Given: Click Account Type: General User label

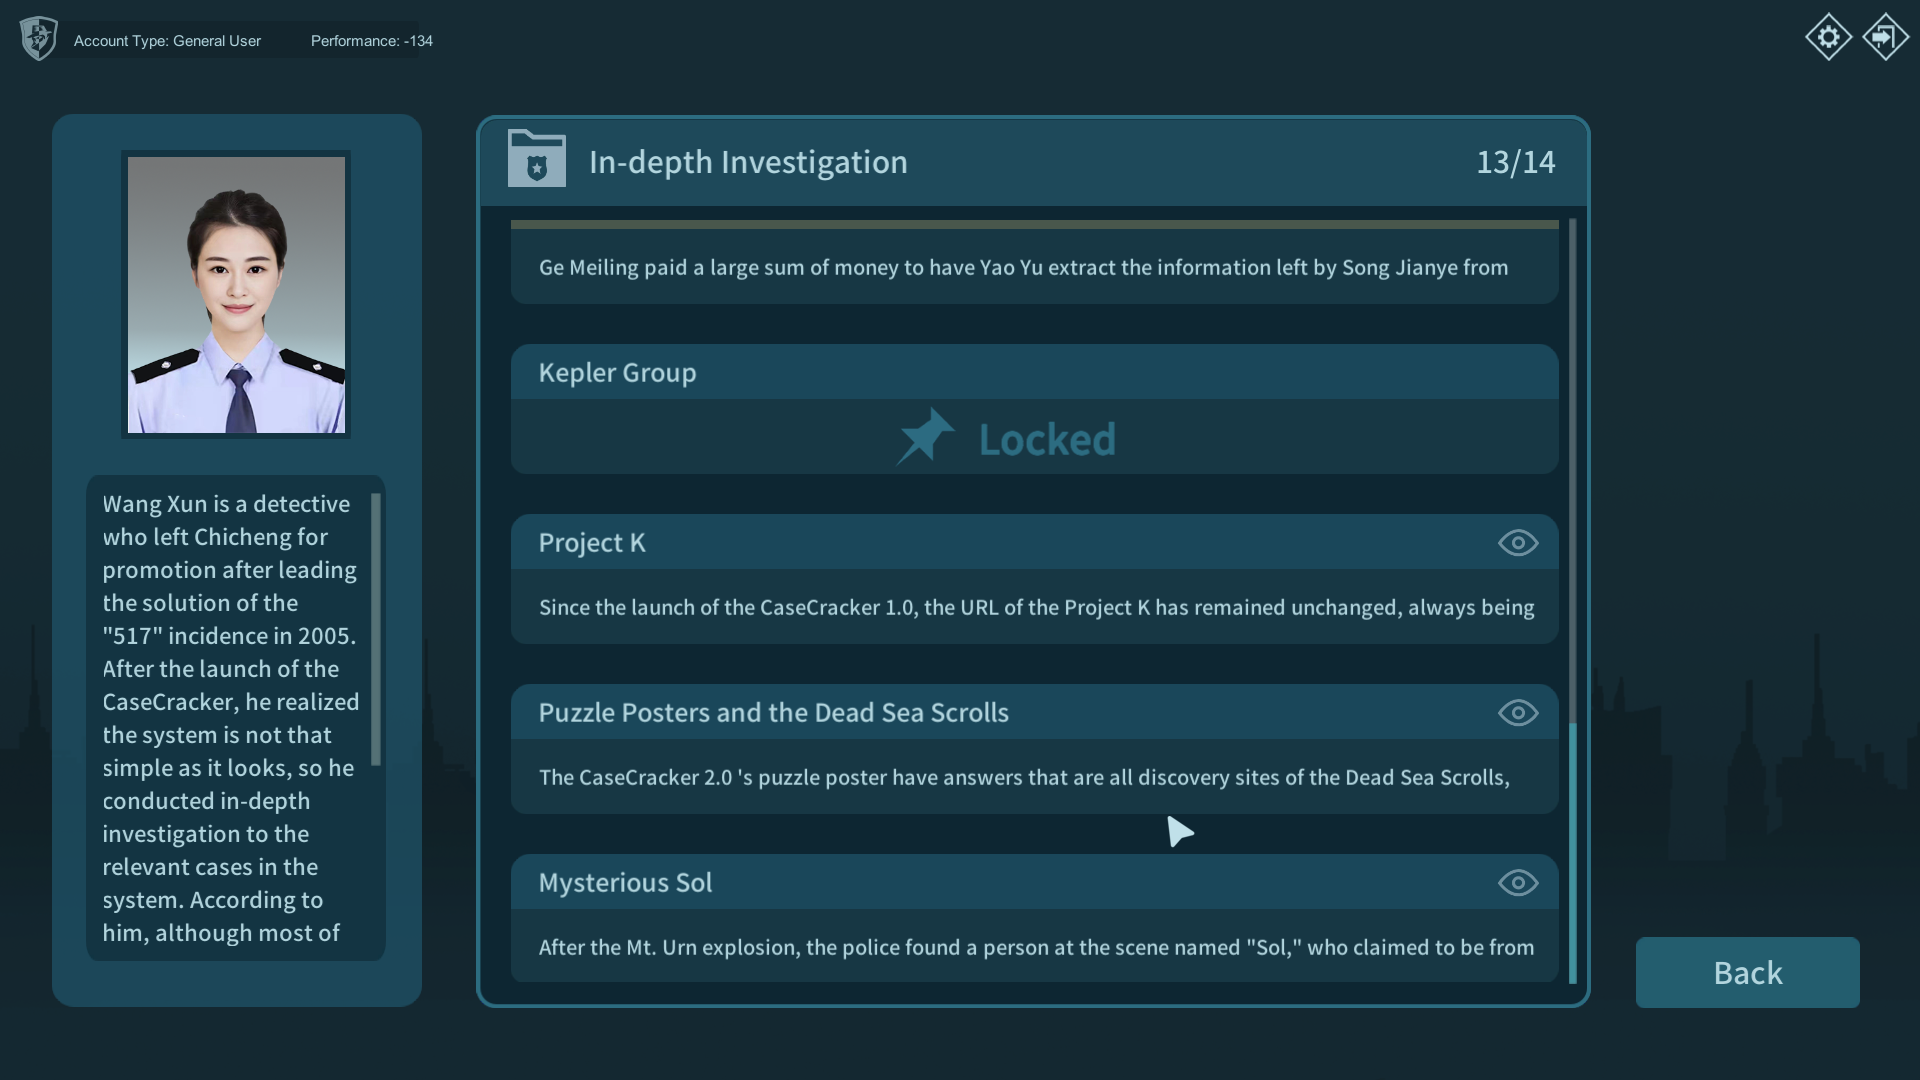Looking at the screenshot, I should 167,41.
